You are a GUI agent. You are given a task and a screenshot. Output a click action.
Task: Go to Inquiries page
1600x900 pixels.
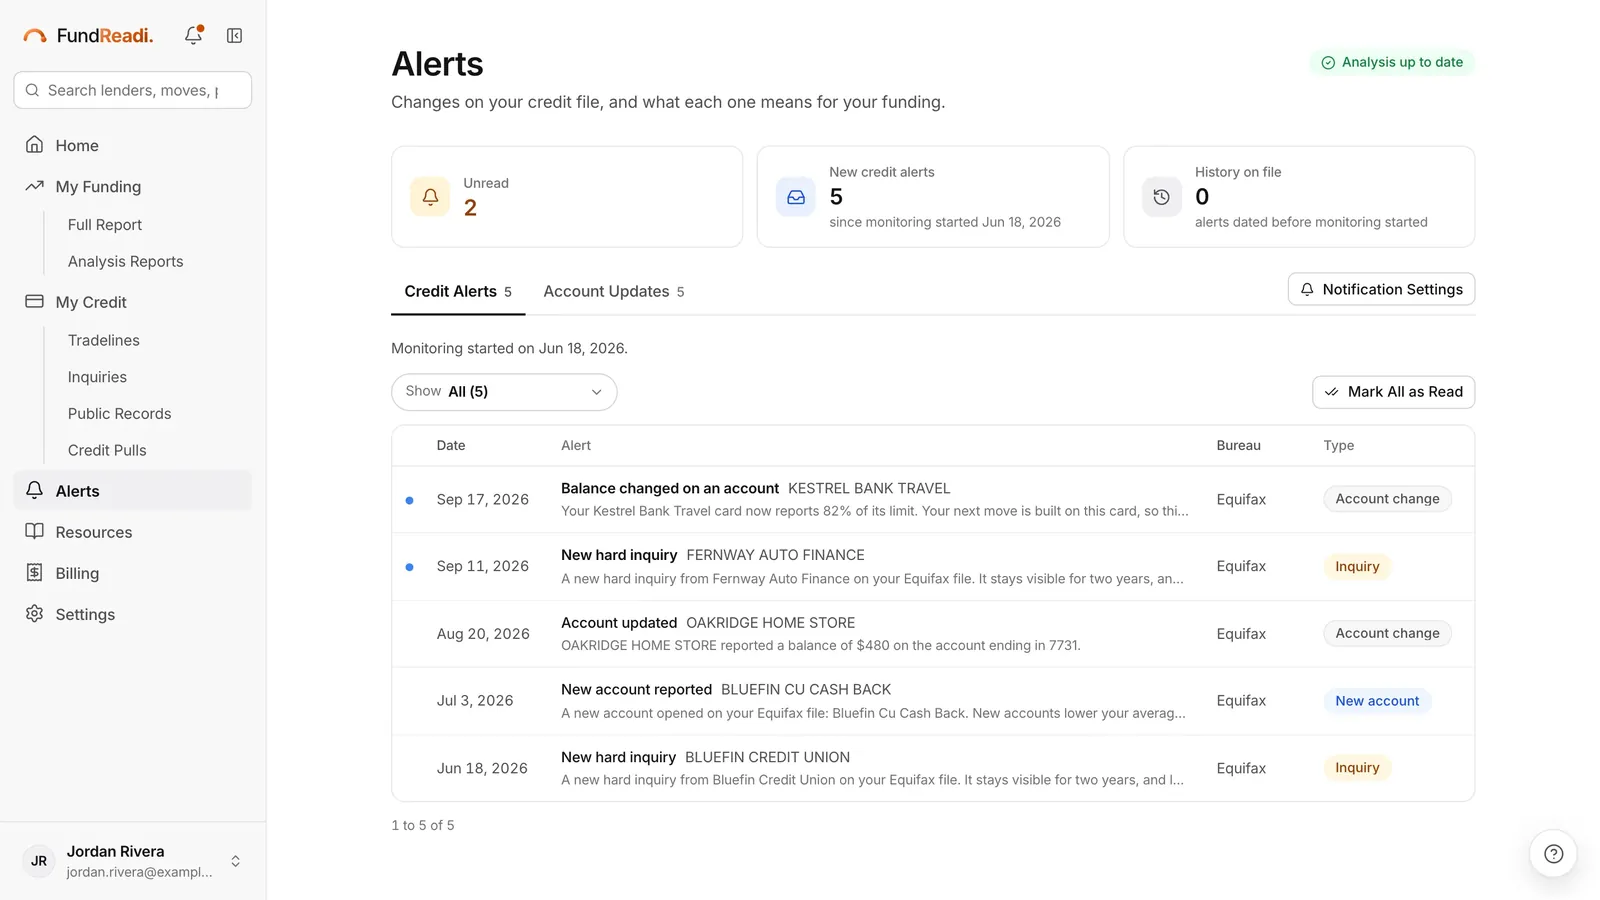[97, 377]
